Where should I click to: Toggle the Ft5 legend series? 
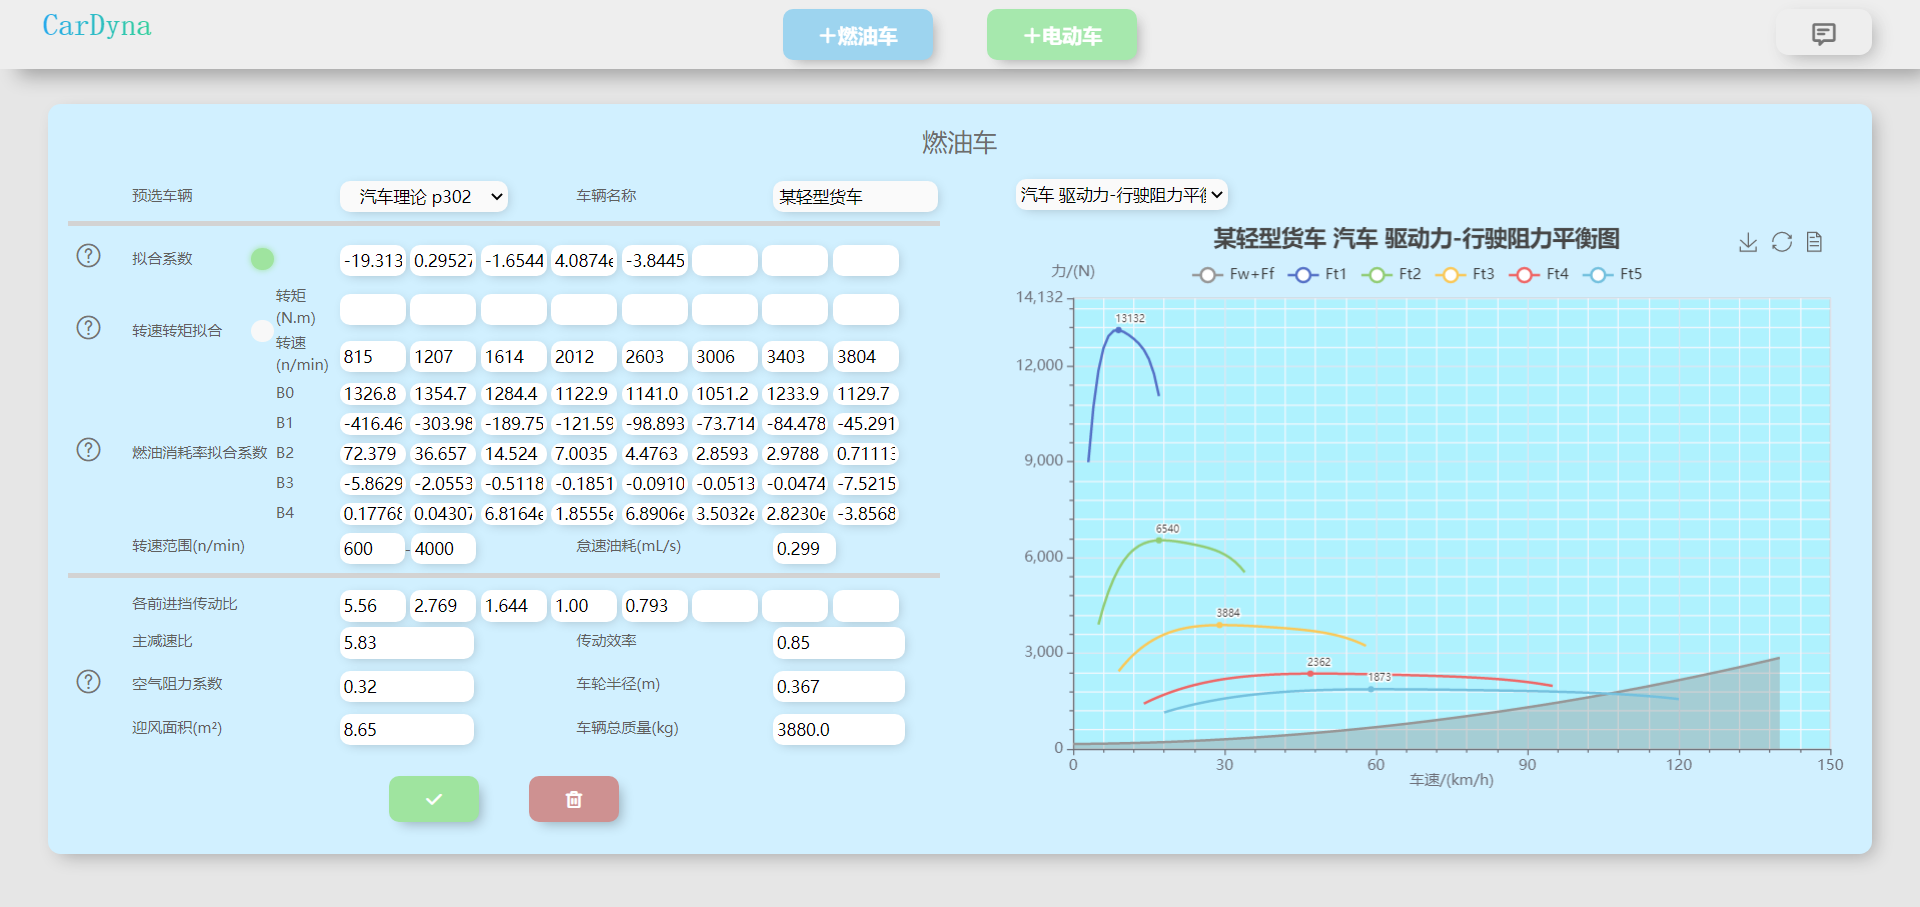click(x=1613, y=274)
